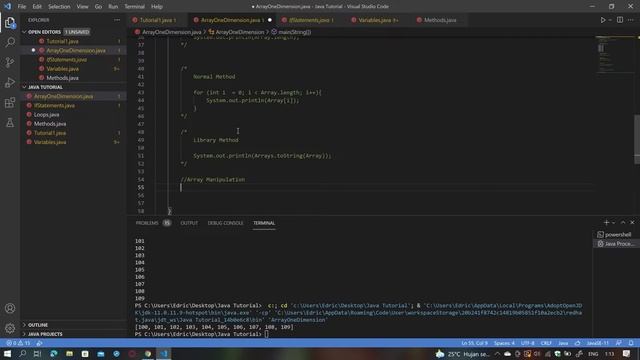The image size is (640, 360).
Task: Open Source Control view
Action: pyautogui.click(x=10, y=62)
